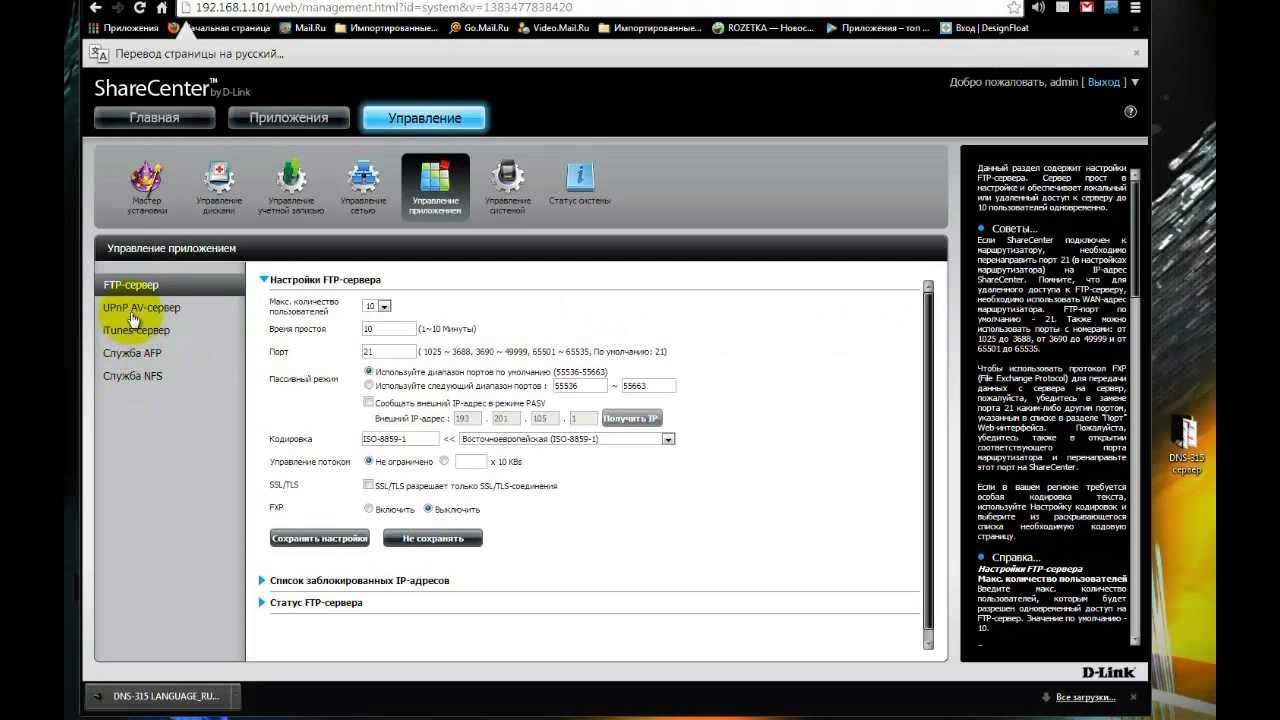Screen dimensions: 1280x720
Task: Open the Управление сетью icon
Action: [x=363, y=187]
